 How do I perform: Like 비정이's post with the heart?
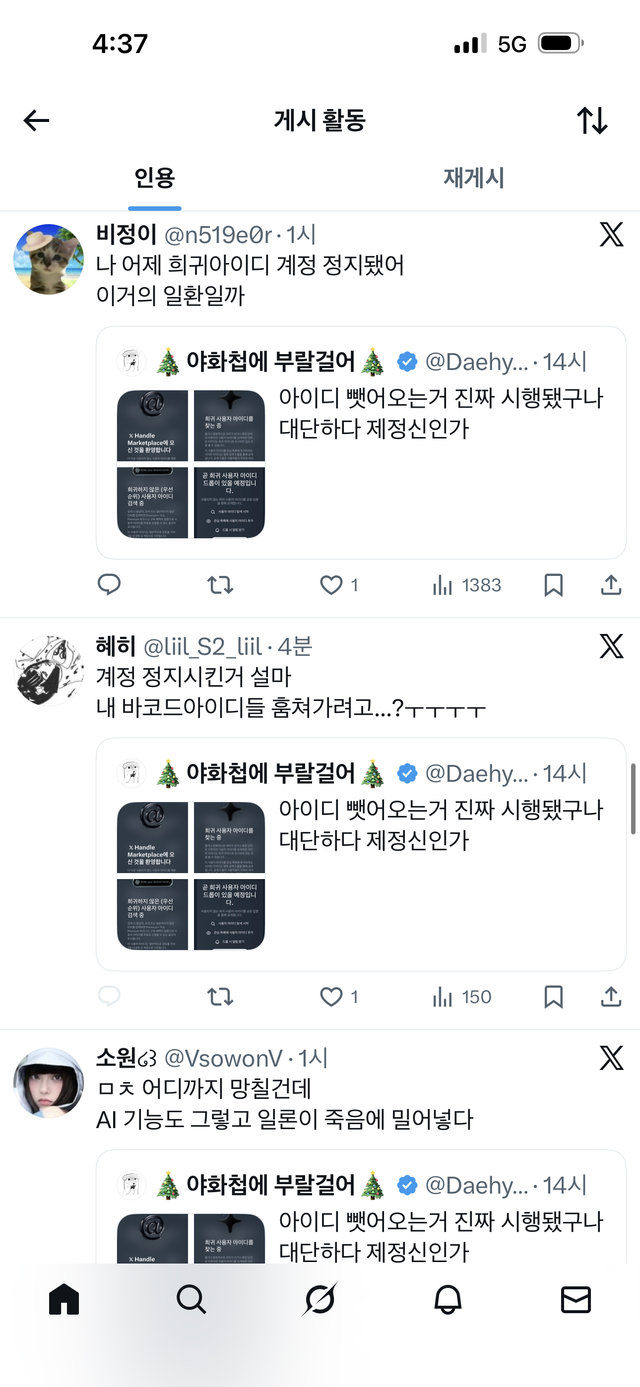pos(331,585)
